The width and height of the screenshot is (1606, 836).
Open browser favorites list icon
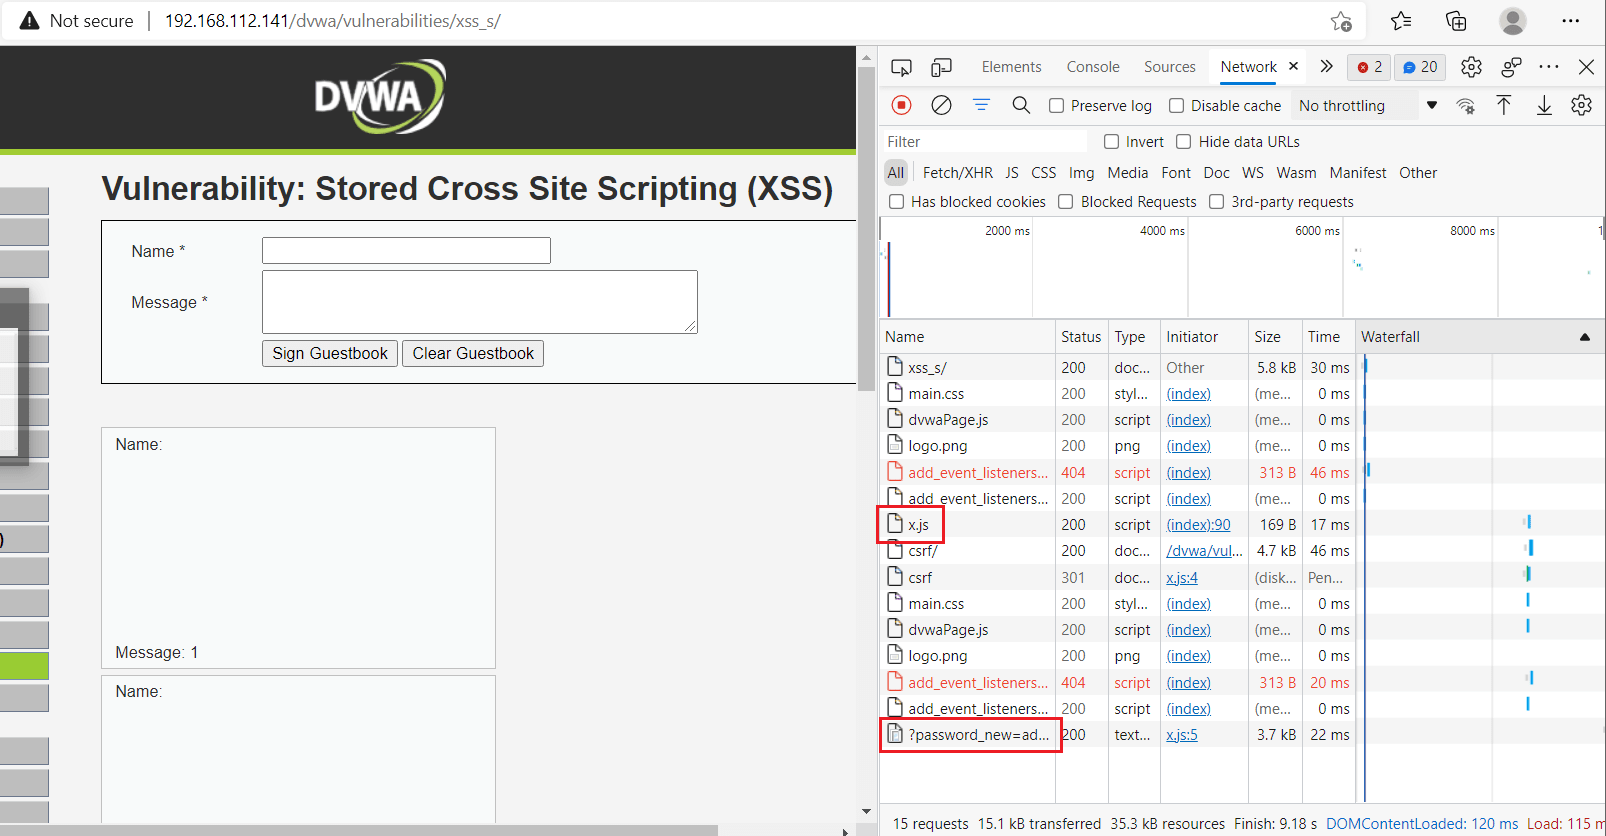[1401, 21]
